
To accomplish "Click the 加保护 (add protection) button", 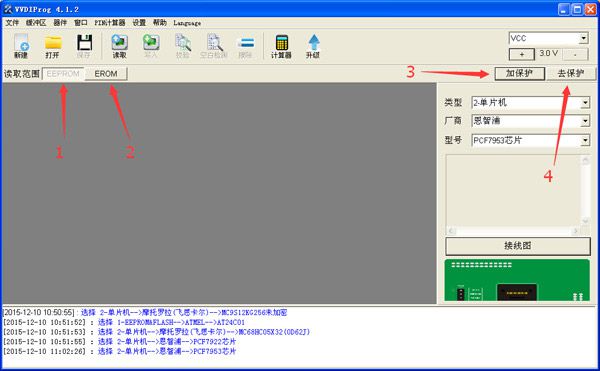I will pos(520,73).
